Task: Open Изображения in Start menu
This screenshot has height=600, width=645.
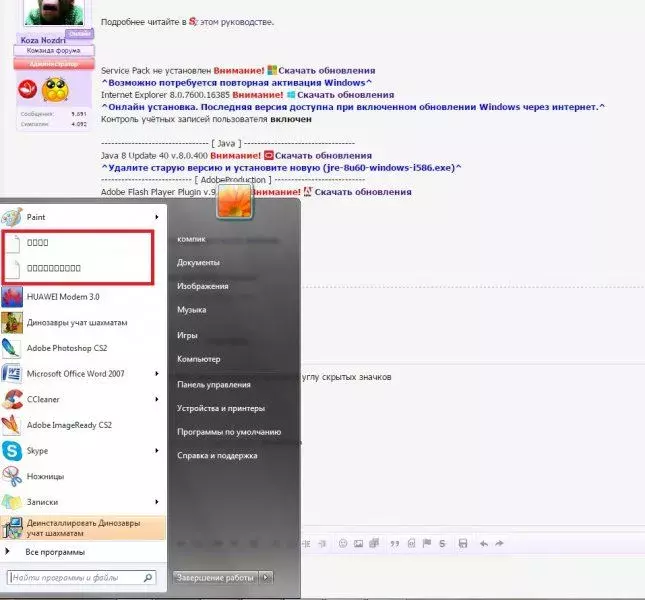Action: (x=202, y=286)
